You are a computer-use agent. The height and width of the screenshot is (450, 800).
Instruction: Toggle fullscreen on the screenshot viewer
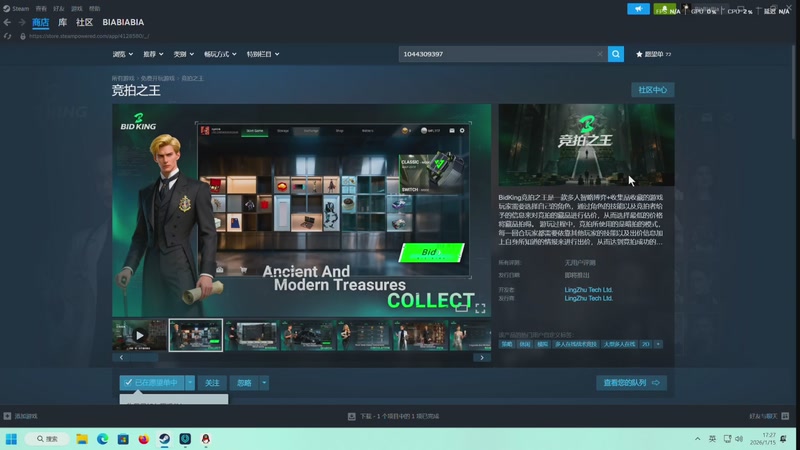click(x=480, y=308)
